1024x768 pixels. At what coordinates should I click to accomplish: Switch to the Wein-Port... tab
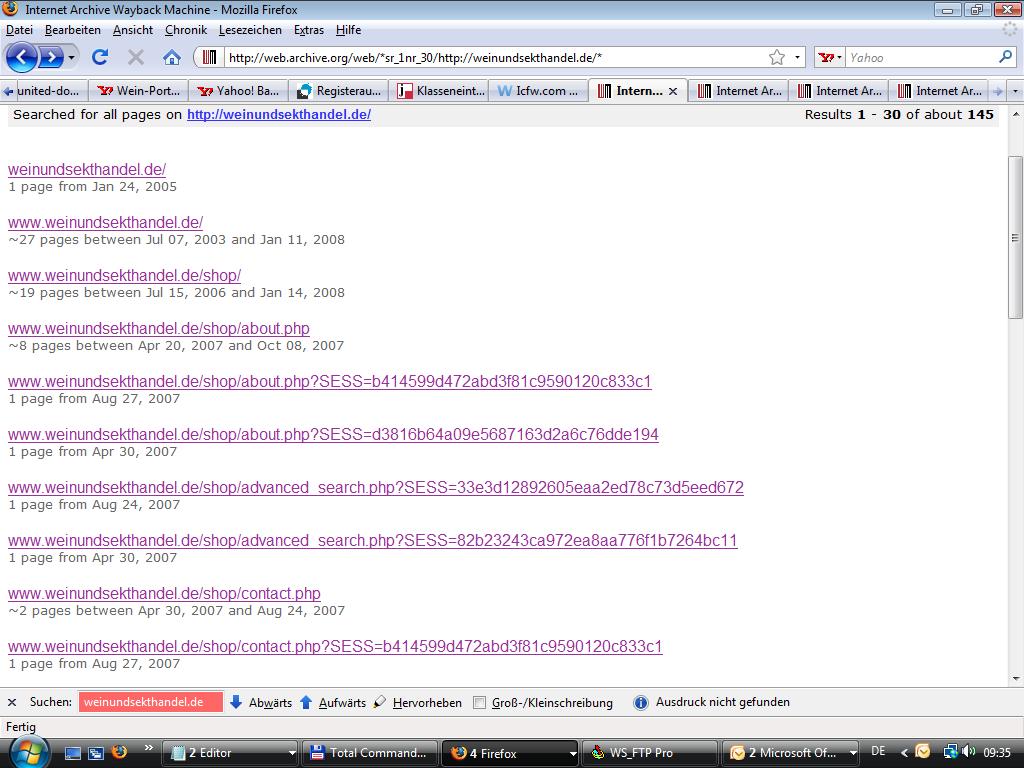(x=139, y=91)
